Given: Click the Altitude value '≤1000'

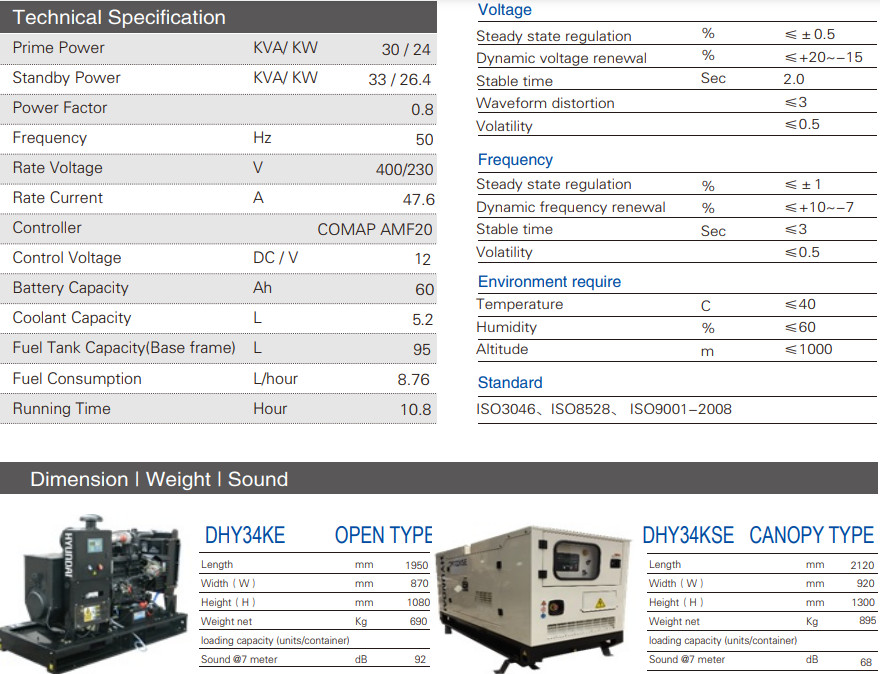Looking at the screenshot, I should click(x=808, y=350).
